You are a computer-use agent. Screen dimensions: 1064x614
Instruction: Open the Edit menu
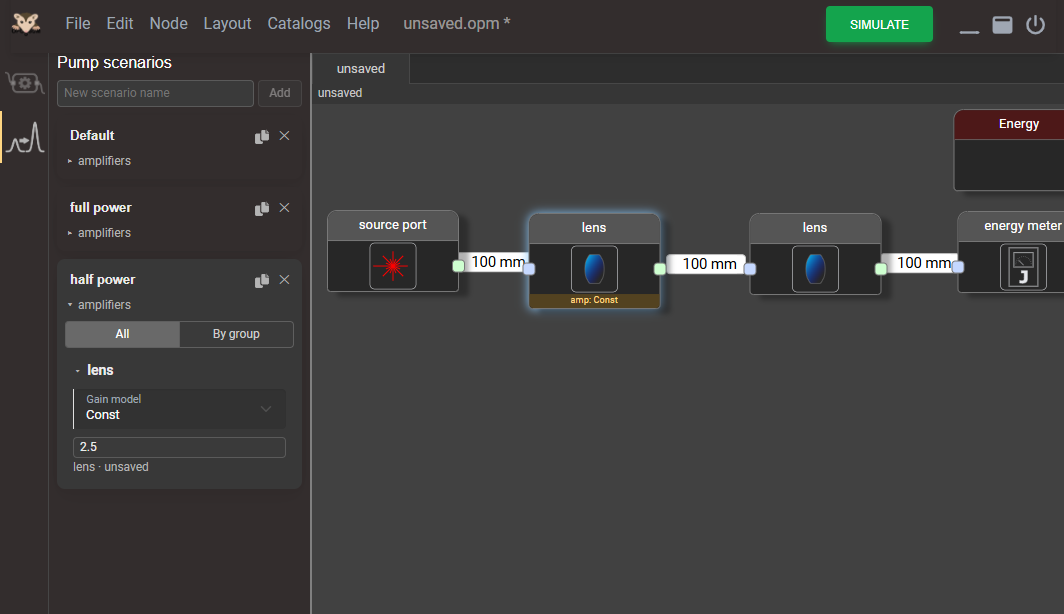[119, 24]
